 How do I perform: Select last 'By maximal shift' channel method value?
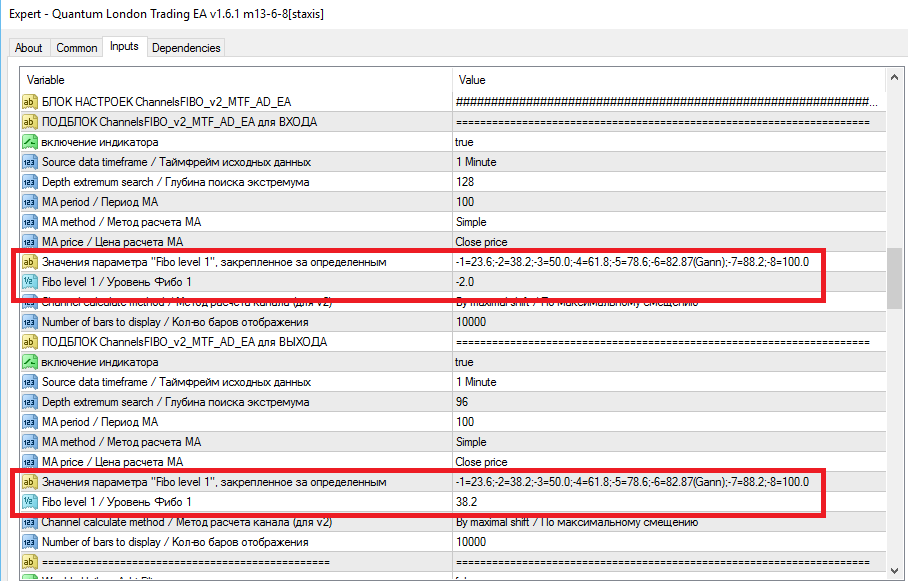point(577,522)
